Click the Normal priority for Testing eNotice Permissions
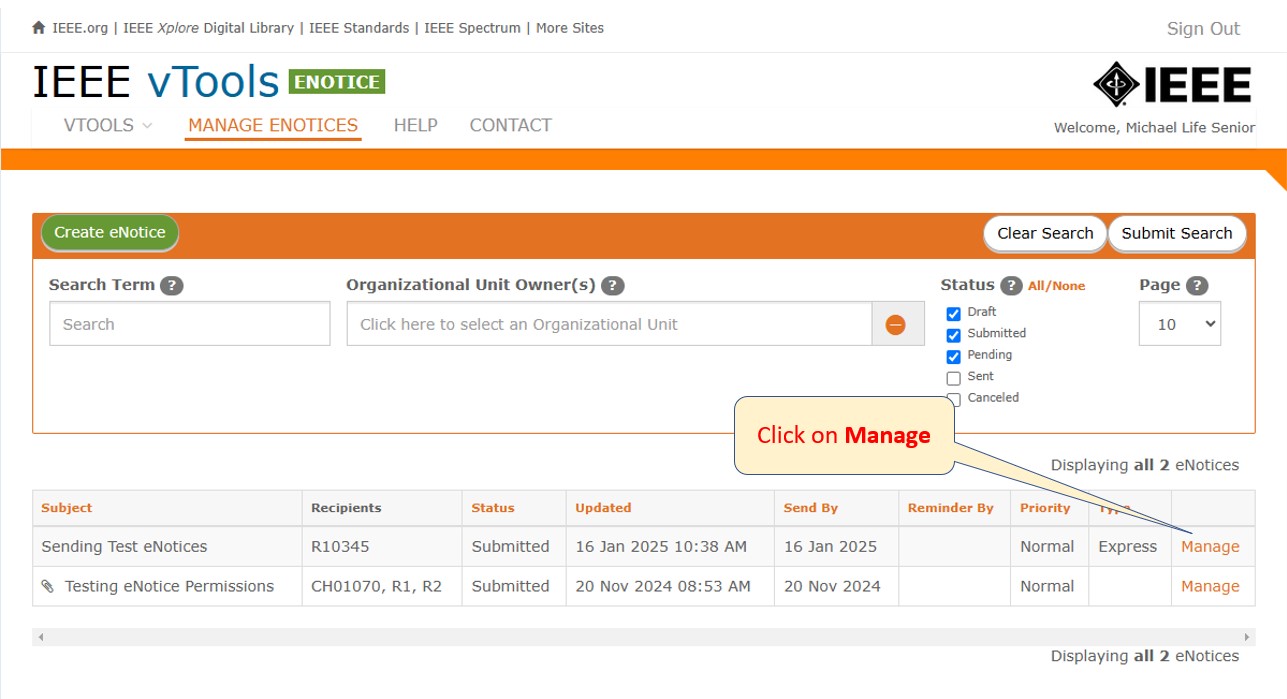This screenshot has height=699, width=1287. (1047, 587)
